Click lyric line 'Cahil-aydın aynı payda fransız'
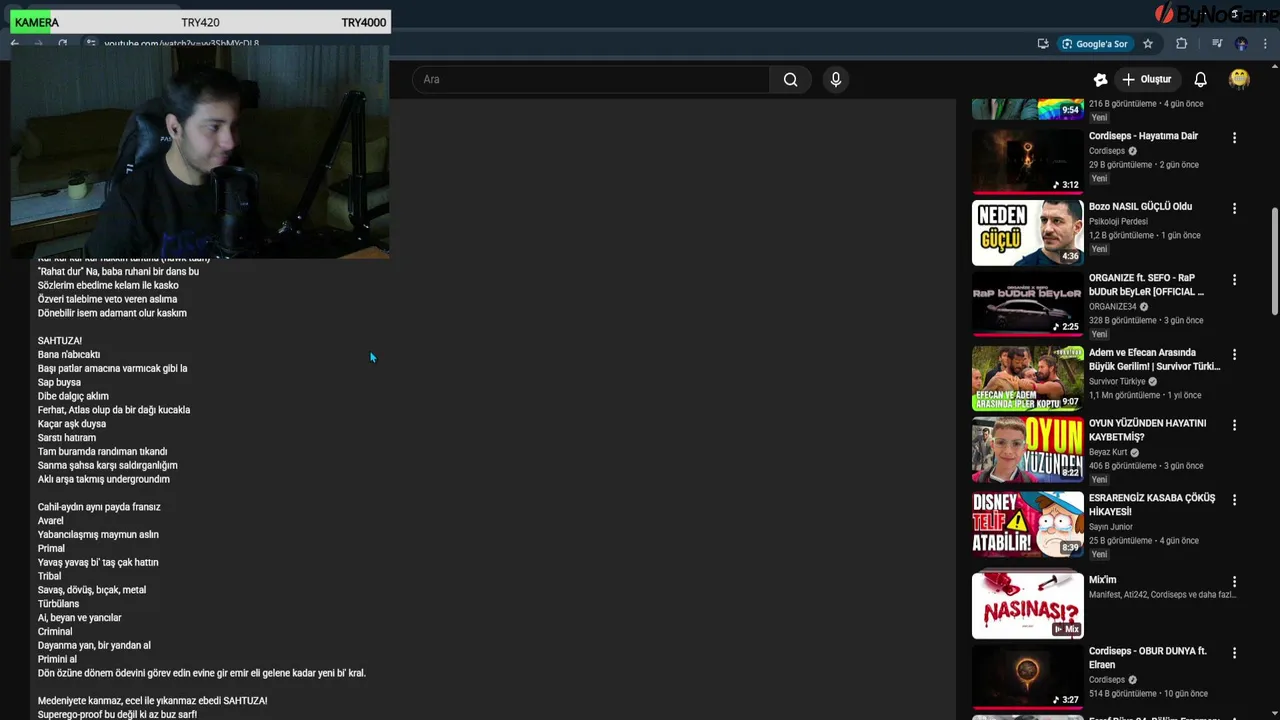Viewport: 1280px width, 720px height. click(99, 507)
